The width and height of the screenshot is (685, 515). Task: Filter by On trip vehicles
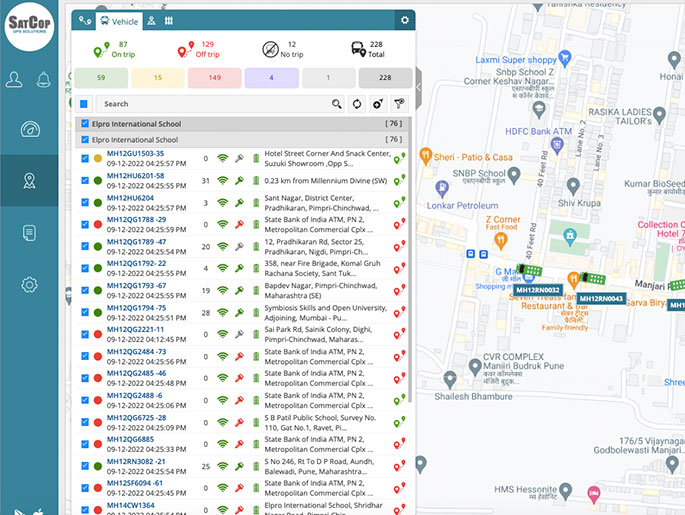click(x=110, y=49)
